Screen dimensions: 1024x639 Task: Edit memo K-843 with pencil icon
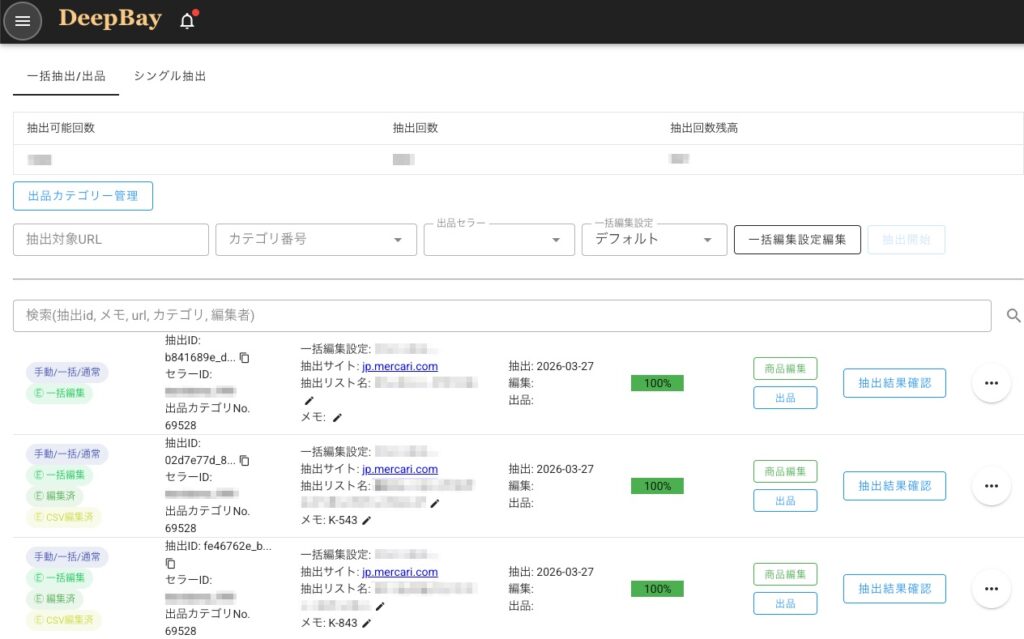(367, 623)
